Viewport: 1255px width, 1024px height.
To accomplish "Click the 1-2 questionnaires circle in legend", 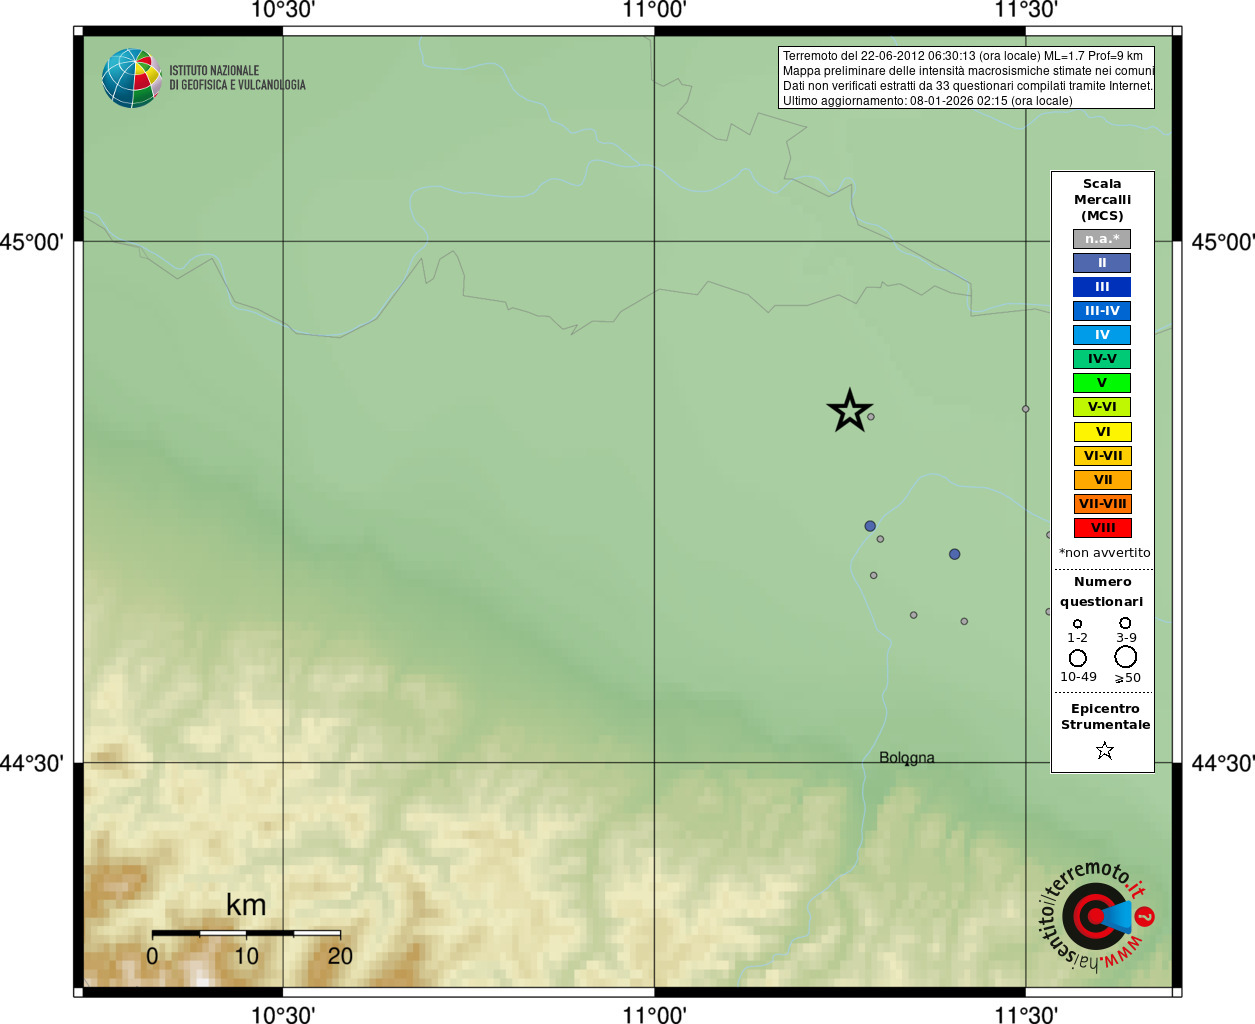I will [1077, 623].
